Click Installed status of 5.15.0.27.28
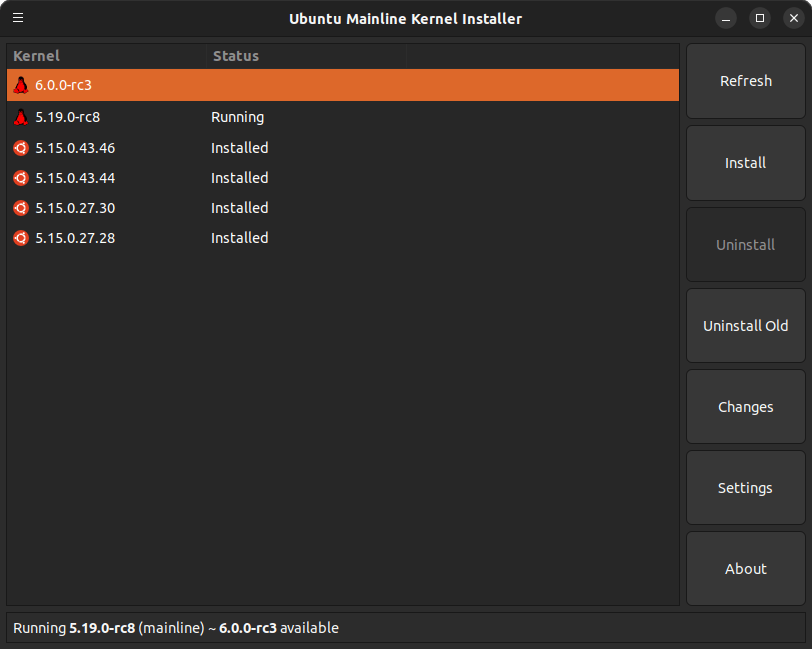The image size is (812, 649). 240,238
